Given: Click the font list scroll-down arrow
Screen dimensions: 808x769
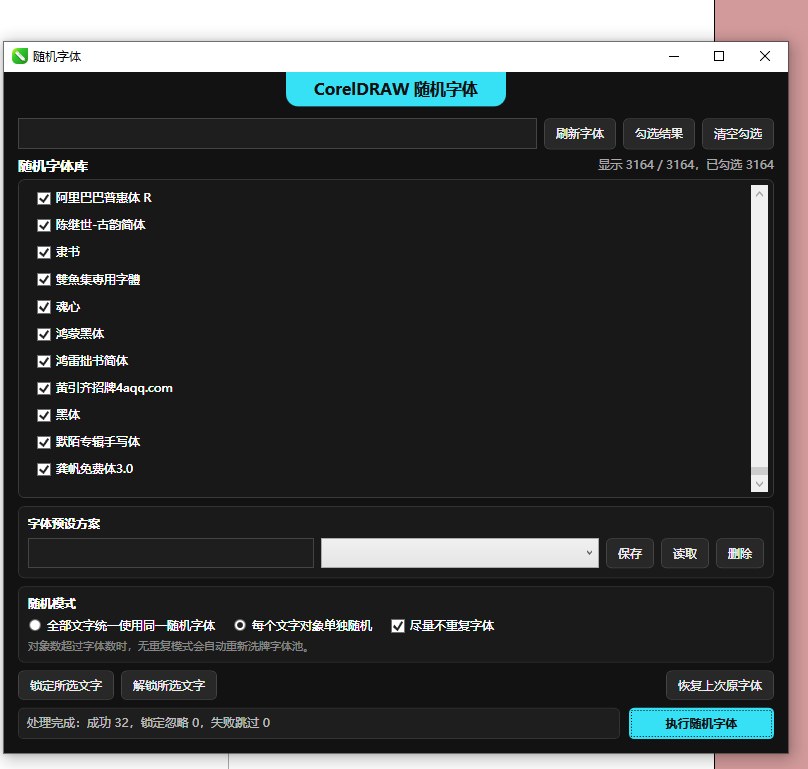Looking at the screenshot, I should tap(759, 484).
